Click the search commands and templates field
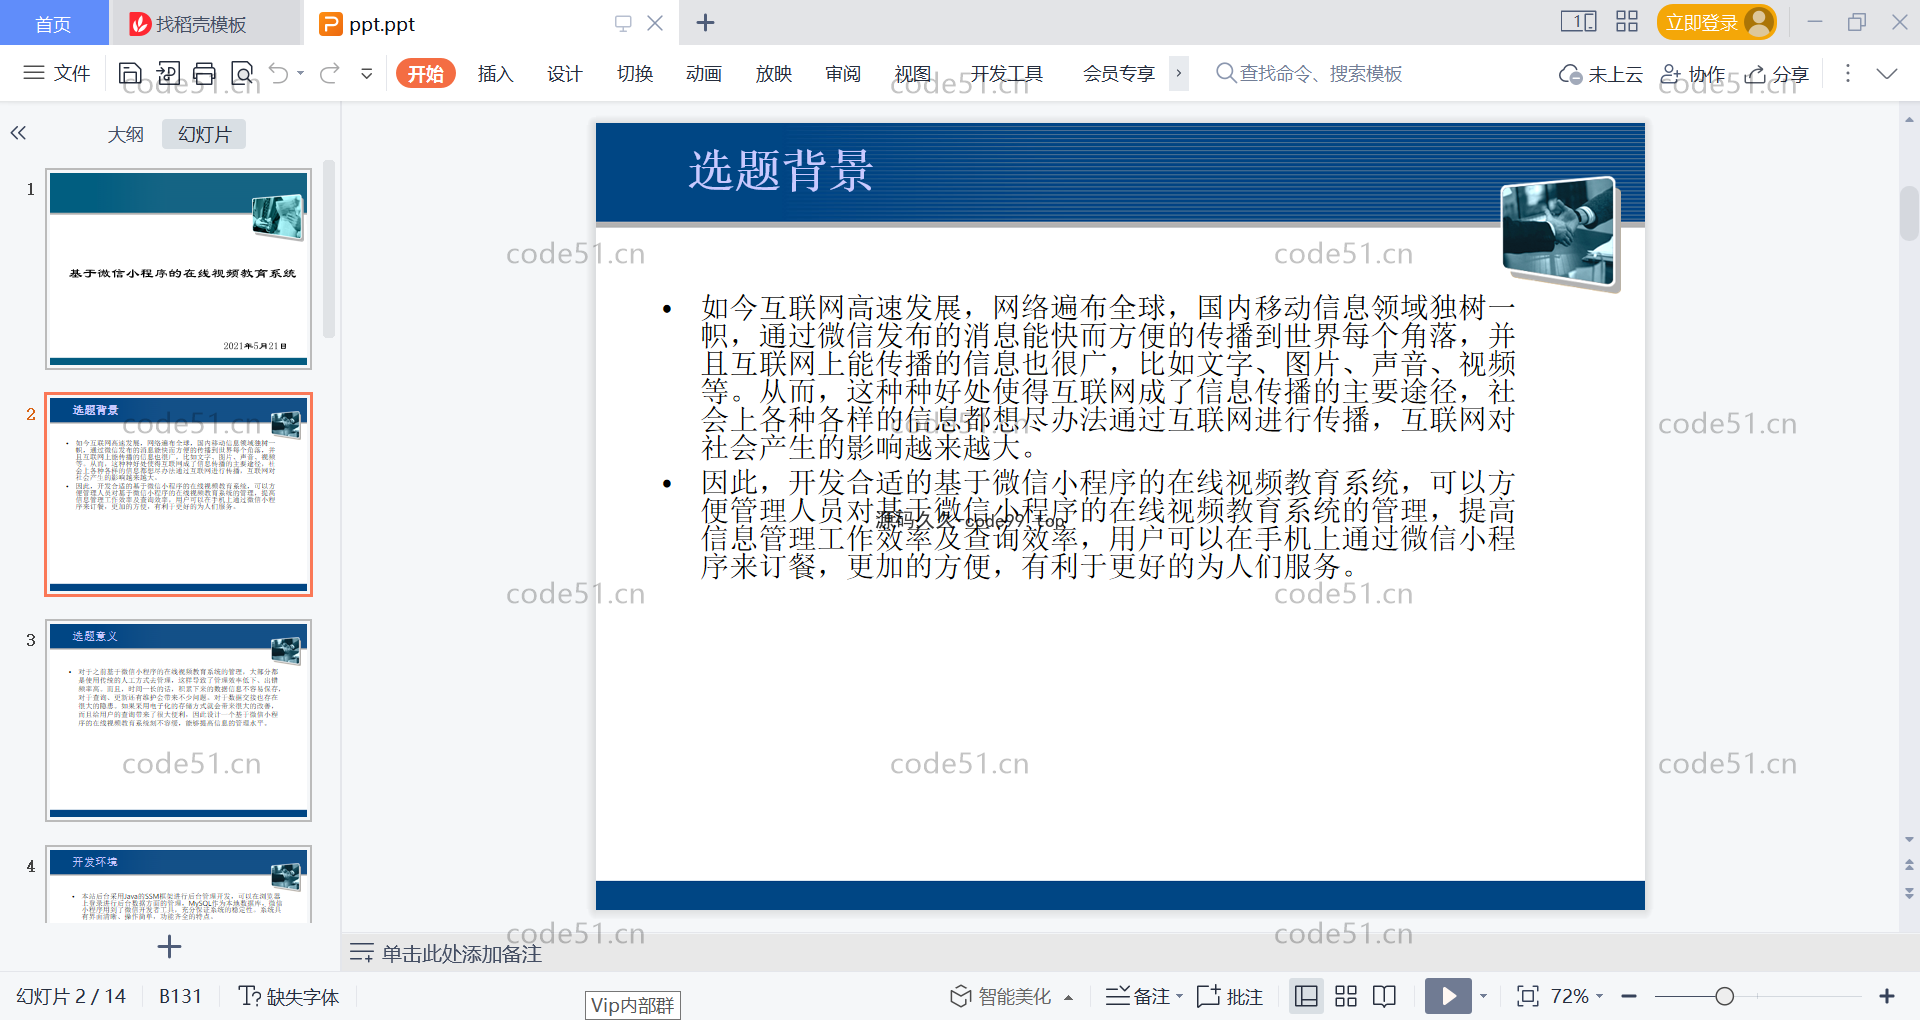 (x=1309, y=73)
